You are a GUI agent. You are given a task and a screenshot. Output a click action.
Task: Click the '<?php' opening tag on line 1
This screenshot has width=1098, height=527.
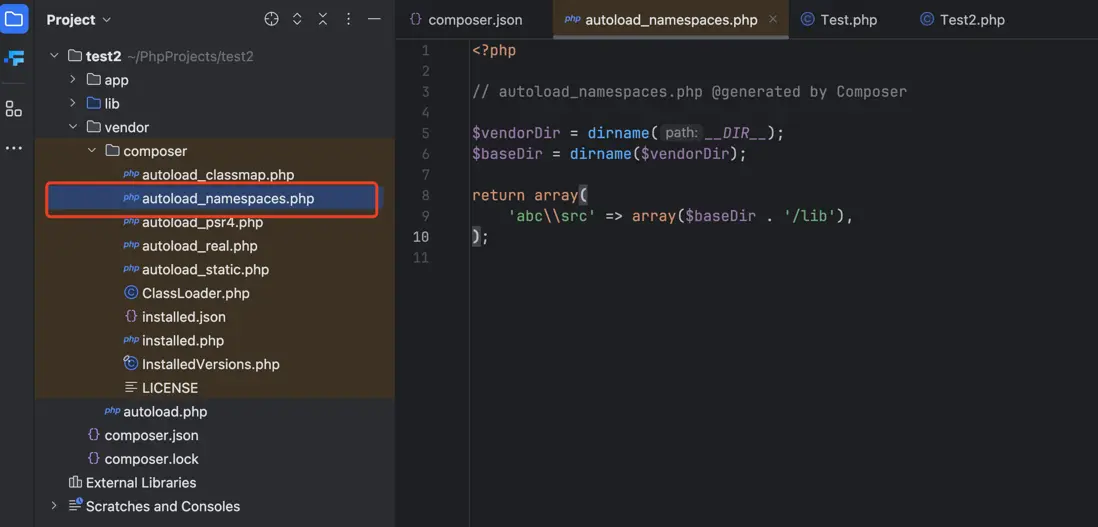[494, 50]
